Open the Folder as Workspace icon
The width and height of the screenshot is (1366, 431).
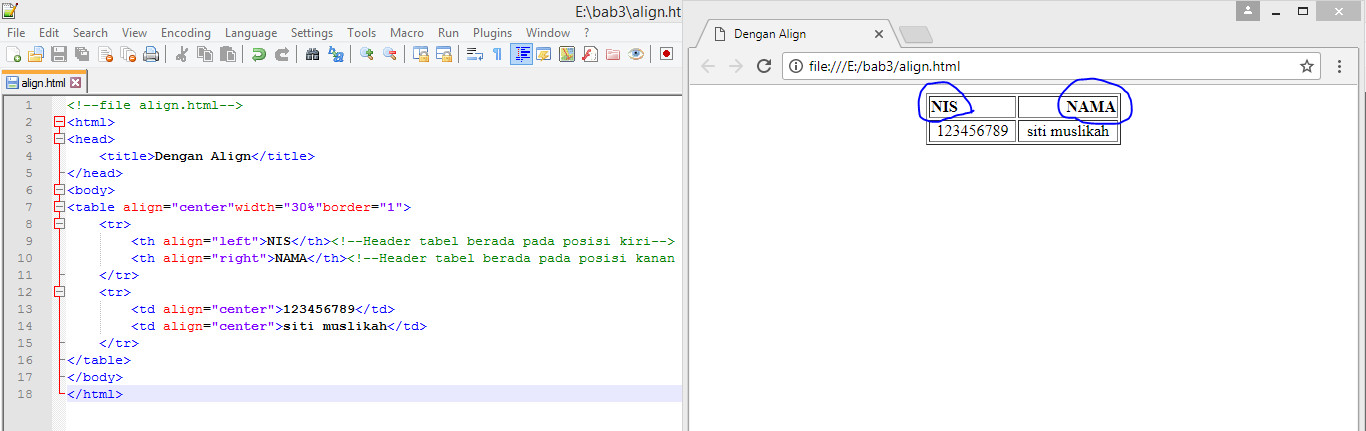(x=613, y=54)
